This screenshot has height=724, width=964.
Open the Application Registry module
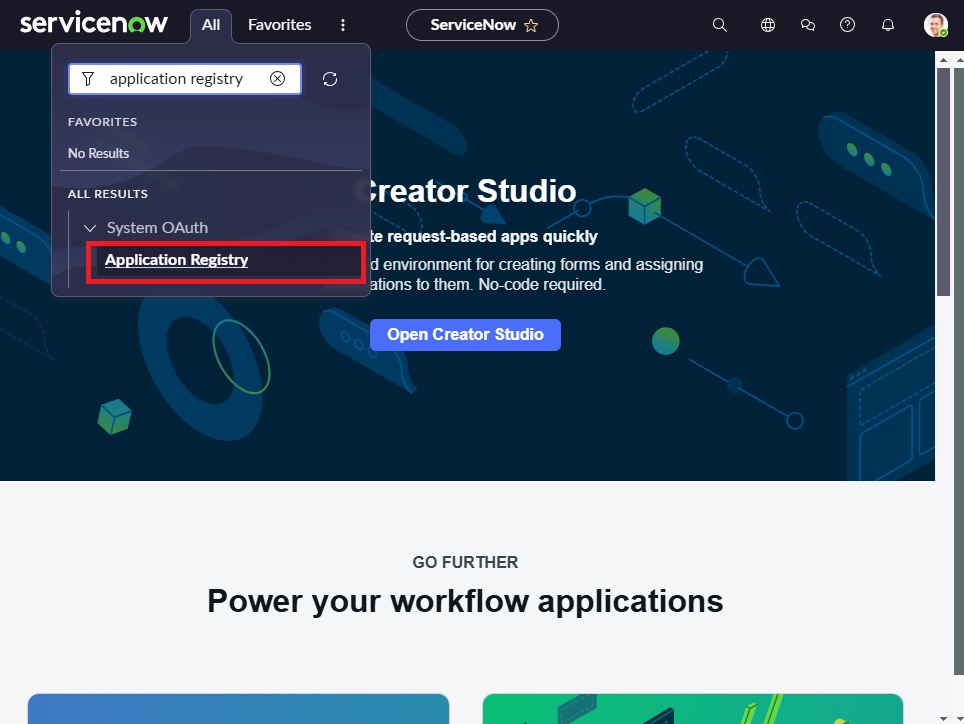pyautogui.click(x=176, y=260)
